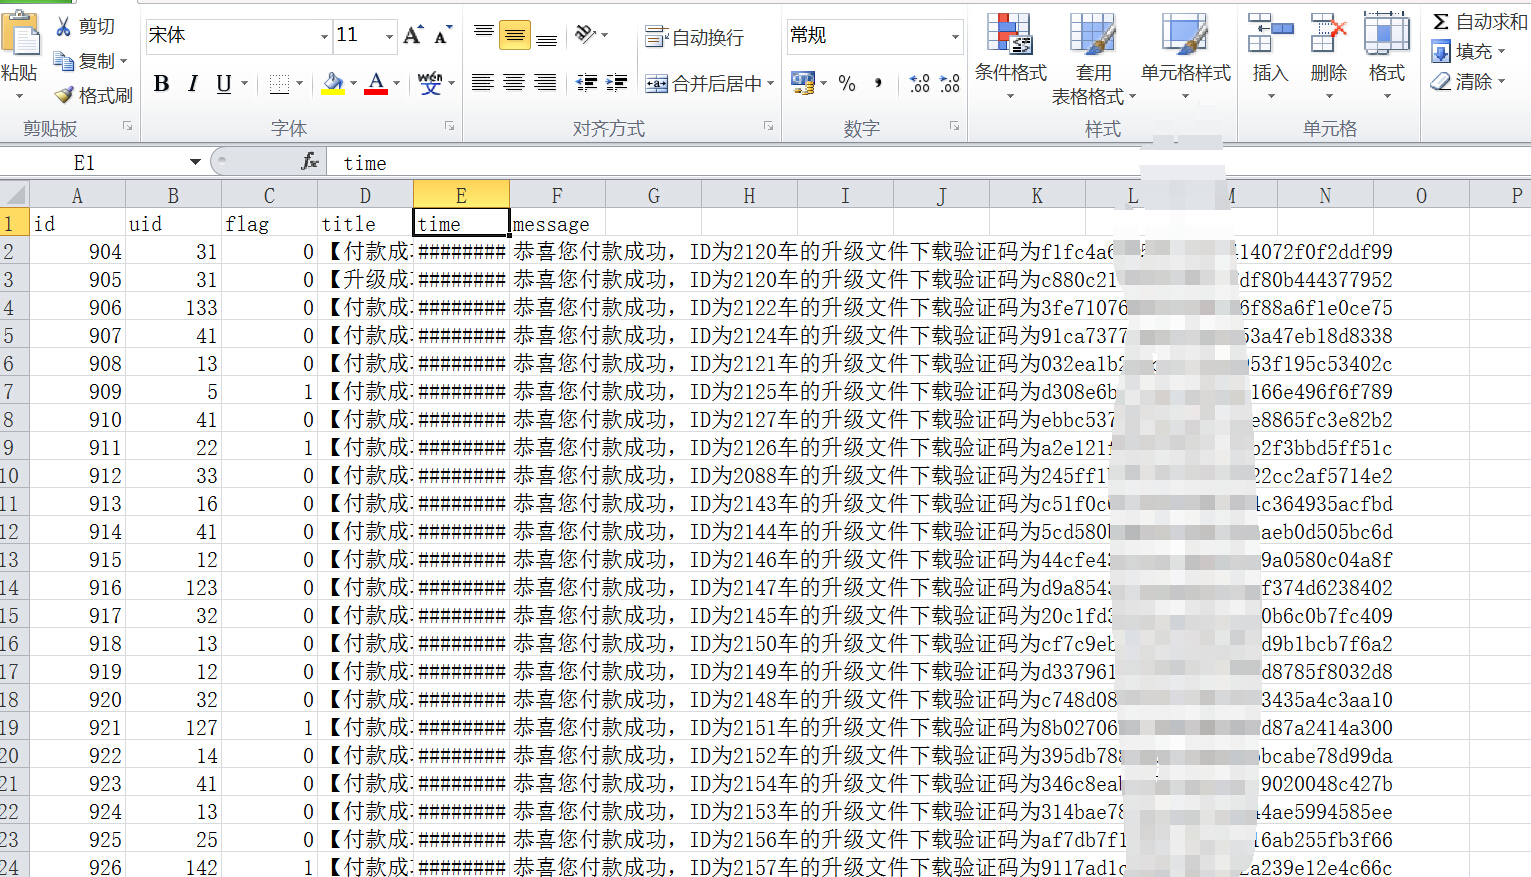Open number dialog launcher (数字)
The height and width of the screenshot is (877, 1531).
pos(955,126)
